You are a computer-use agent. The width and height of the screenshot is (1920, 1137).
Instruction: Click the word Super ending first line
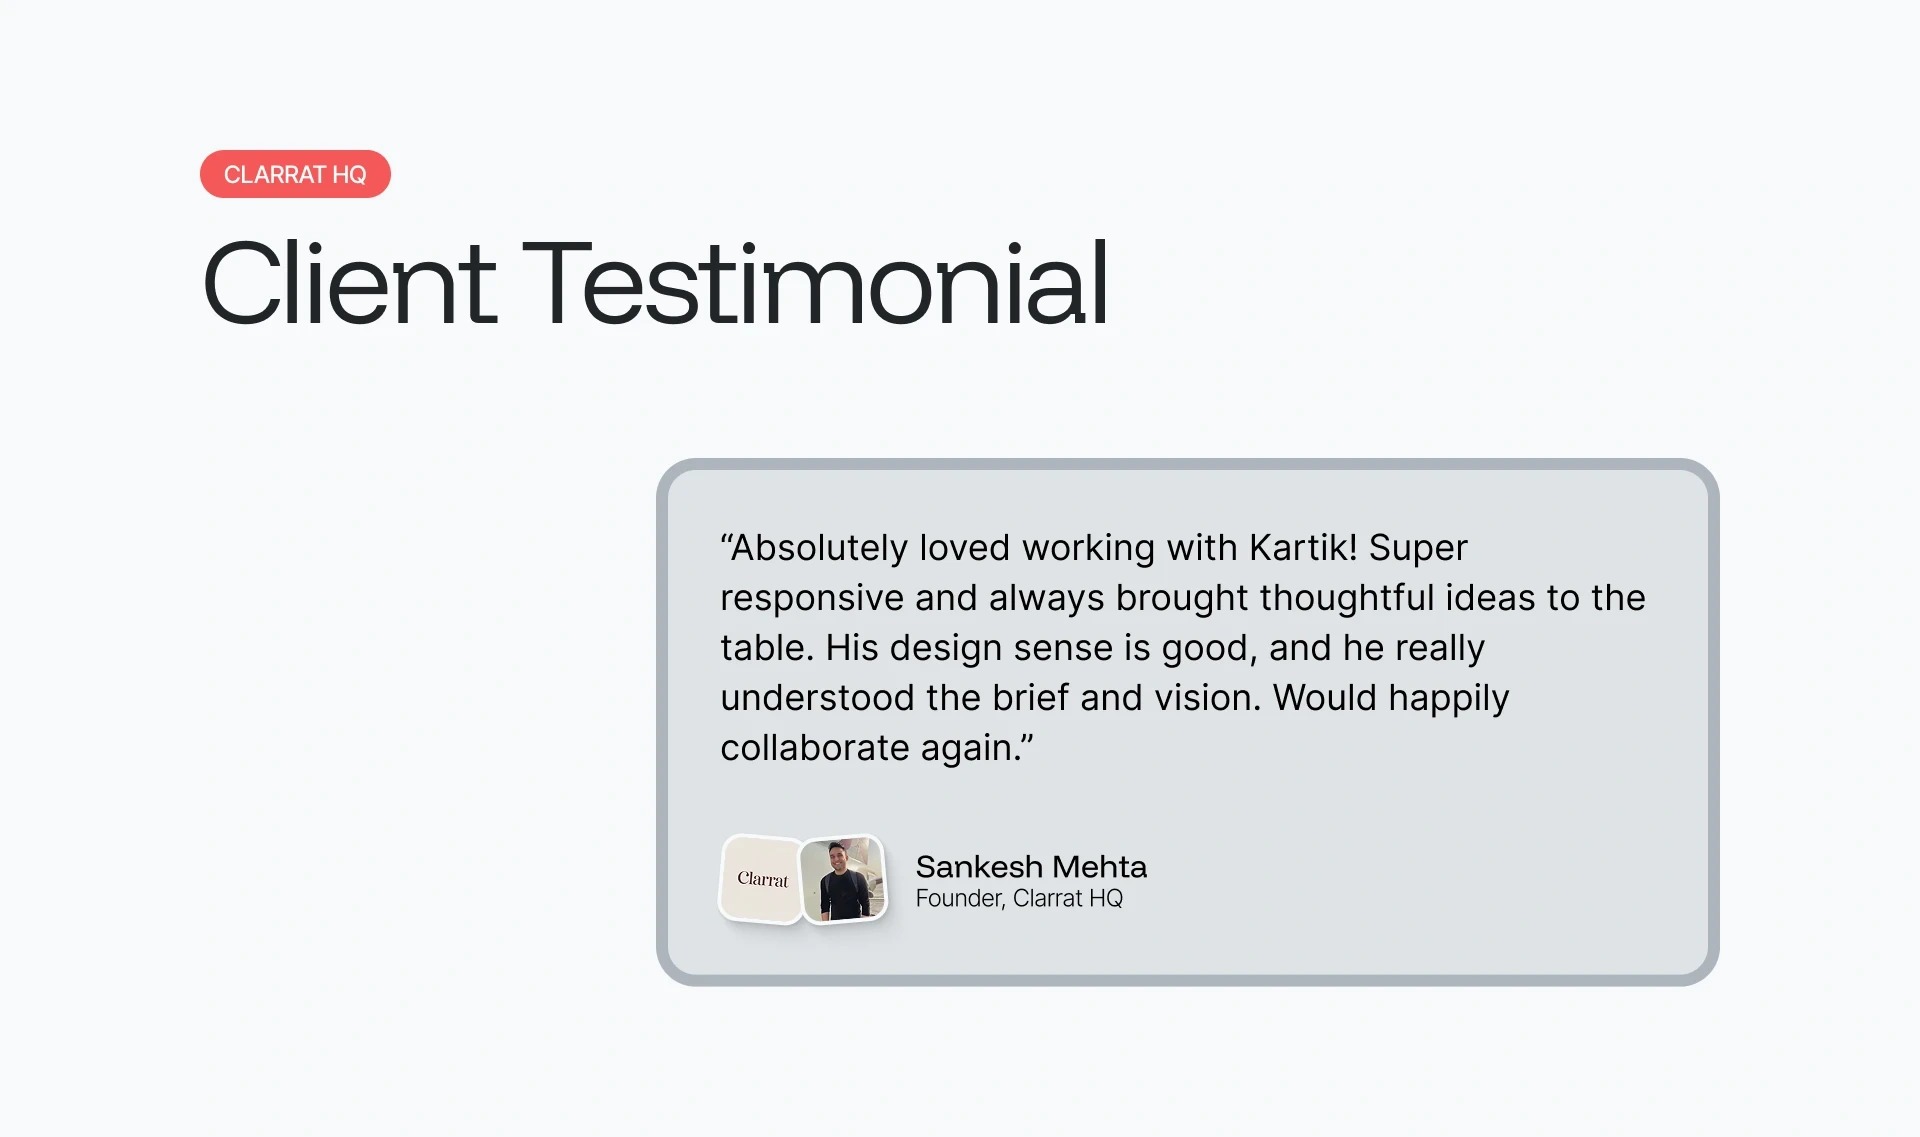1418,549
